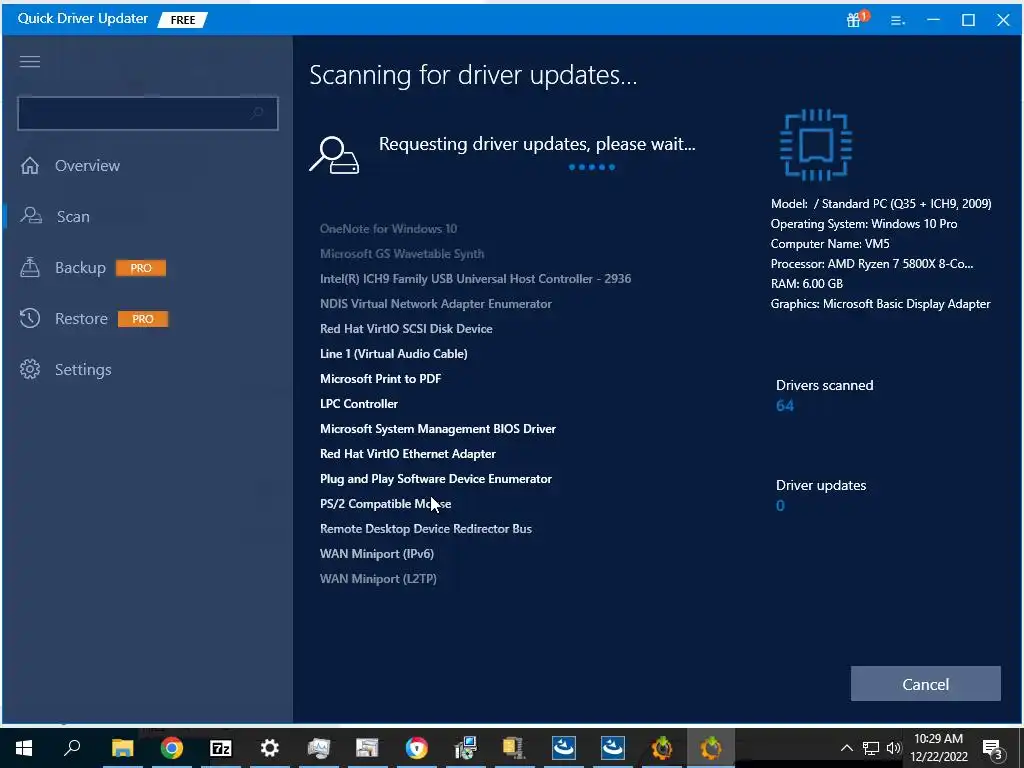Viewport: 1024px width, 768px height.
Task: Click the sidebar search input field
Action: point(148,113)
